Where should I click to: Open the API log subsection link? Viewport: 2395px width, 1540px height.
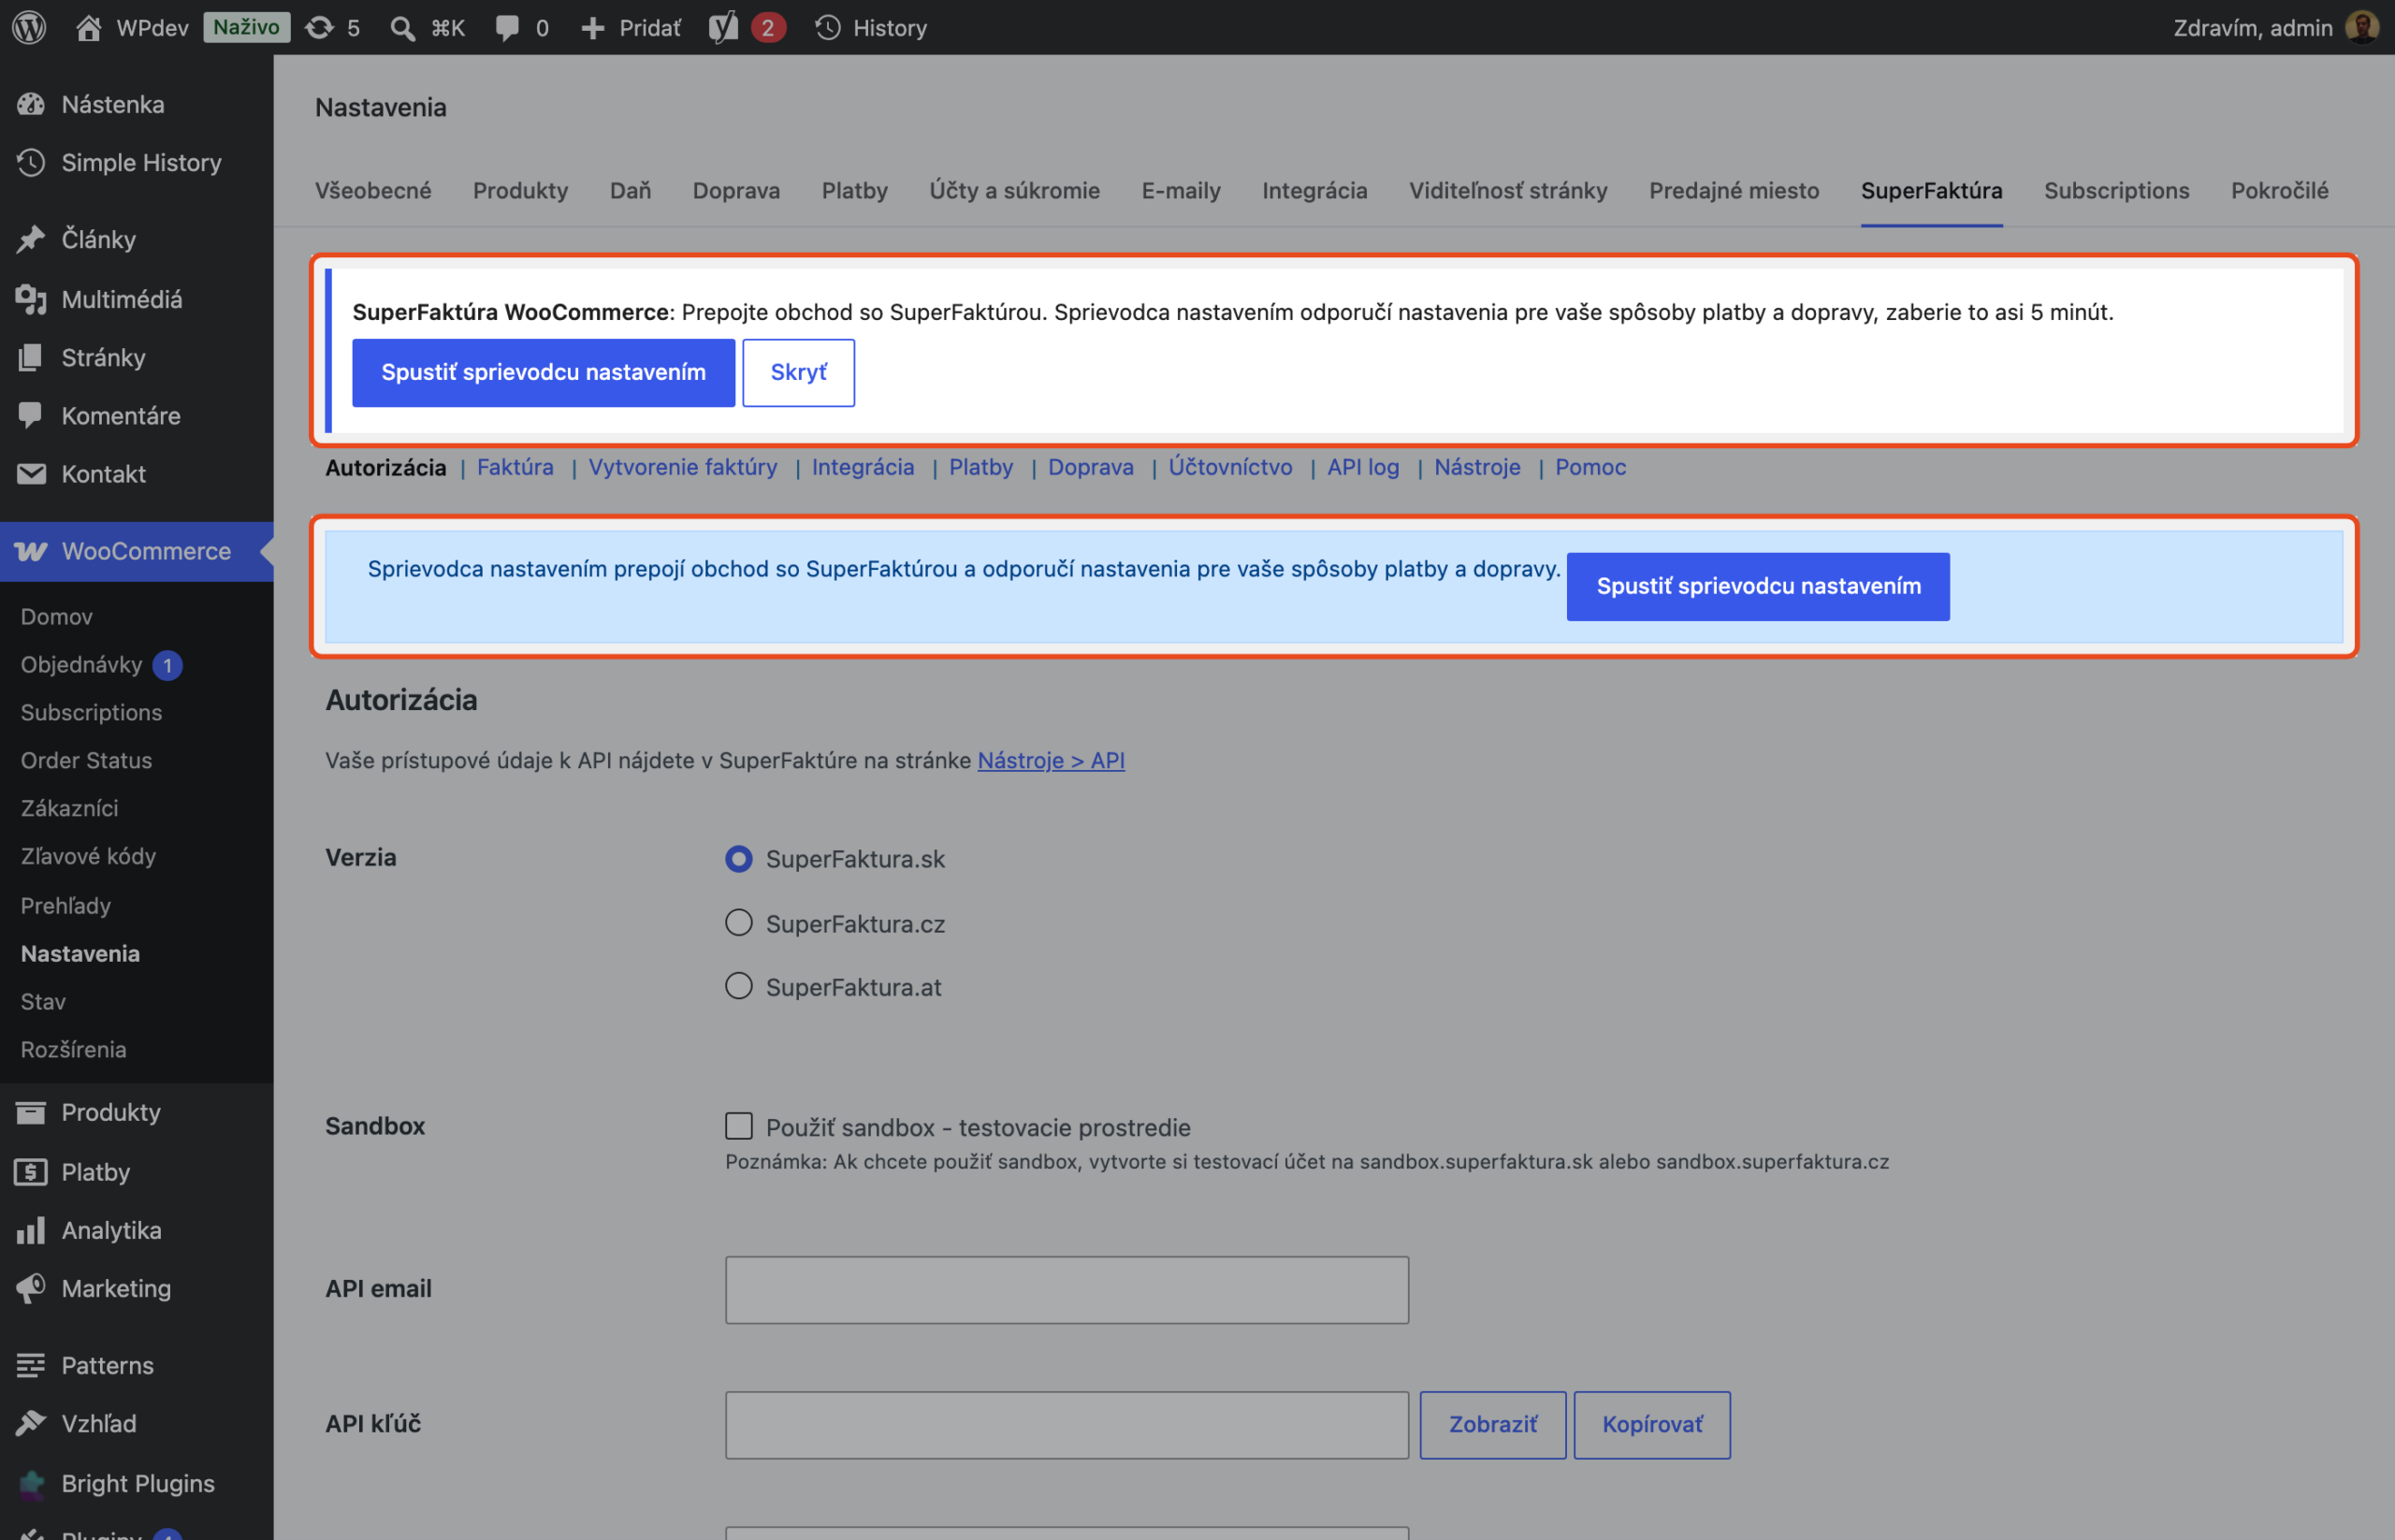(x=1363, y=467)
